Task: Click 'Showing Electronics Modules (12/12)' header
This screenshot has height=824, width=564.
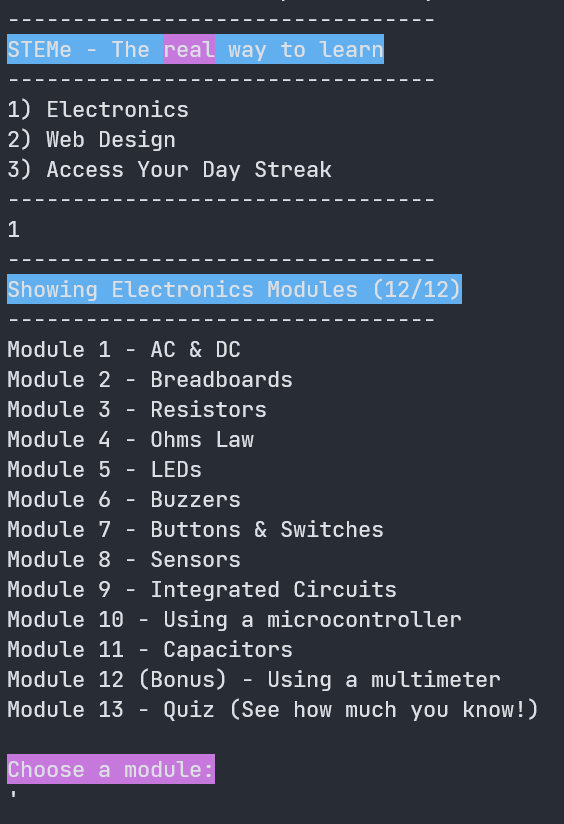Action: pyautogui.click(x=234, y=289)
